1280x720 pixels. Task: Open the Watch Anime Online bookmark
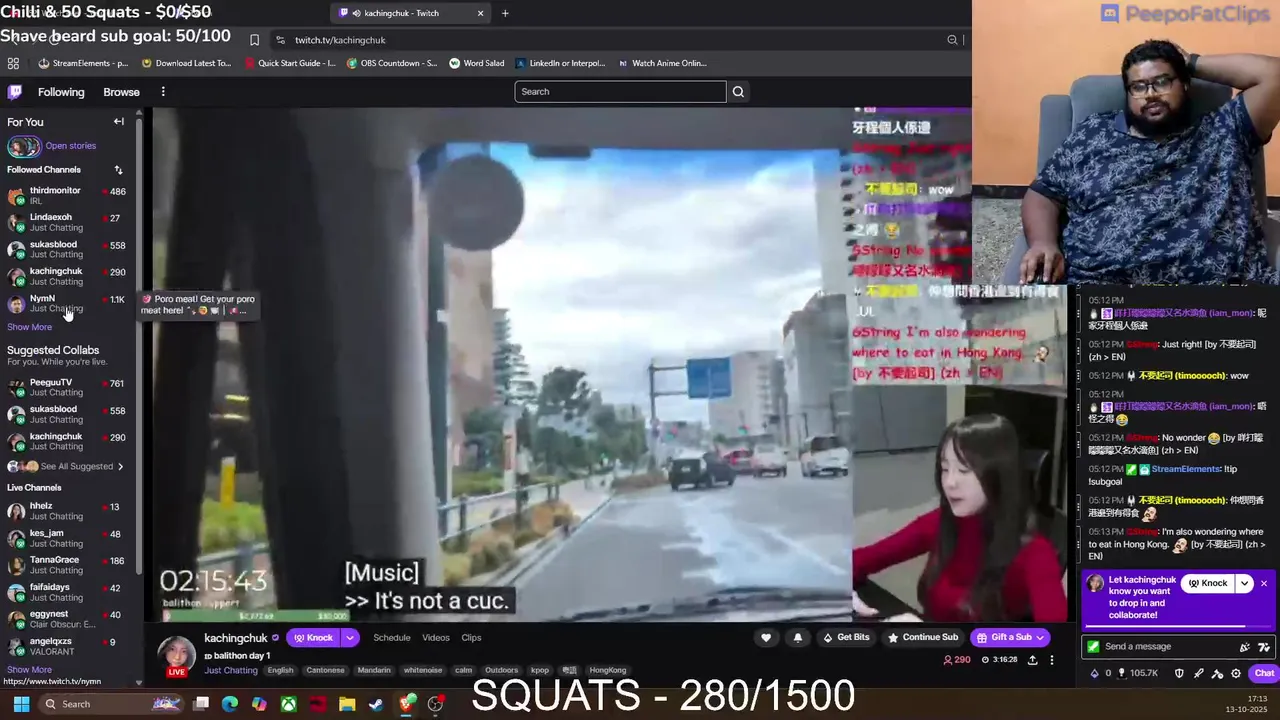(662, 63)
